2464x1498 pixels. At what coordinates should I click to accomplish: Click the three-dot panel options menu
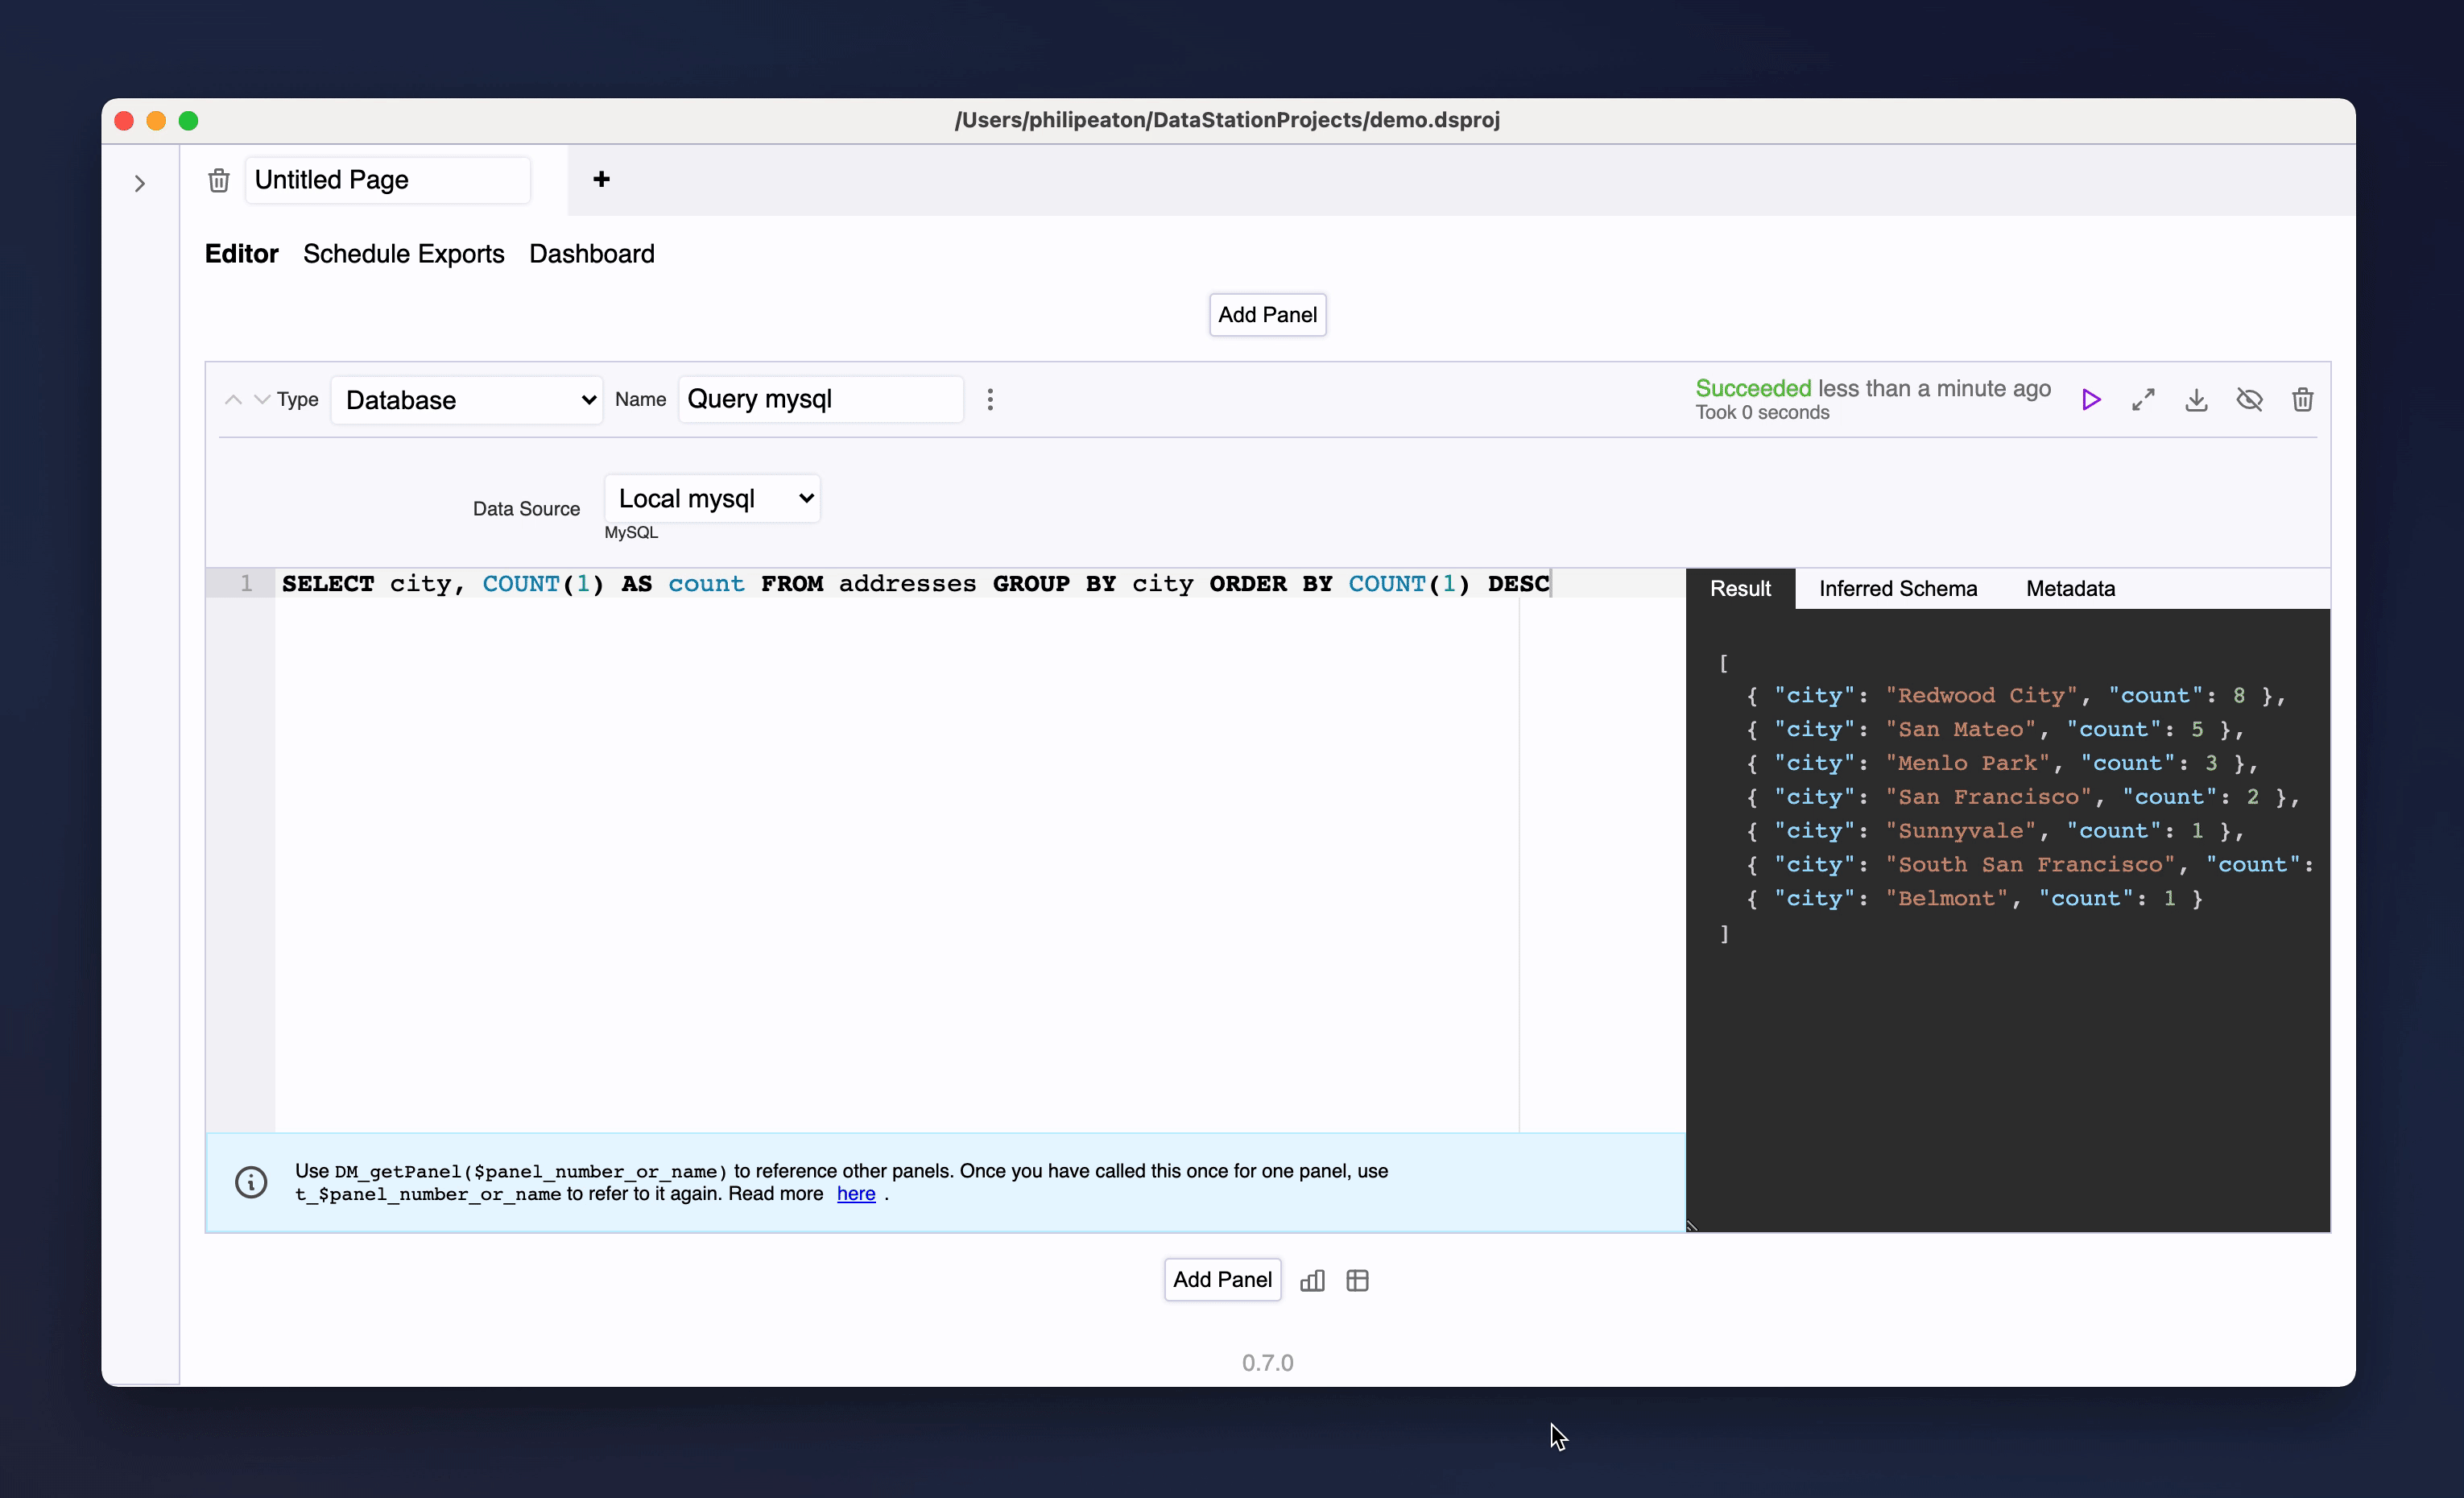(x=991, y=399)
